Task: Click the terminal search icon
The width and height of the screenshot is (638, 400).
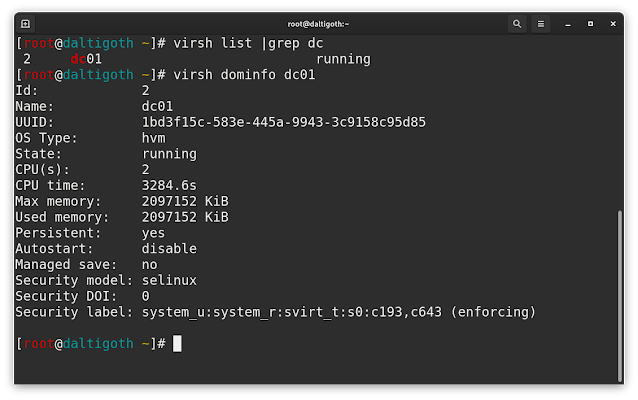Action: click(x=517, y=23)
